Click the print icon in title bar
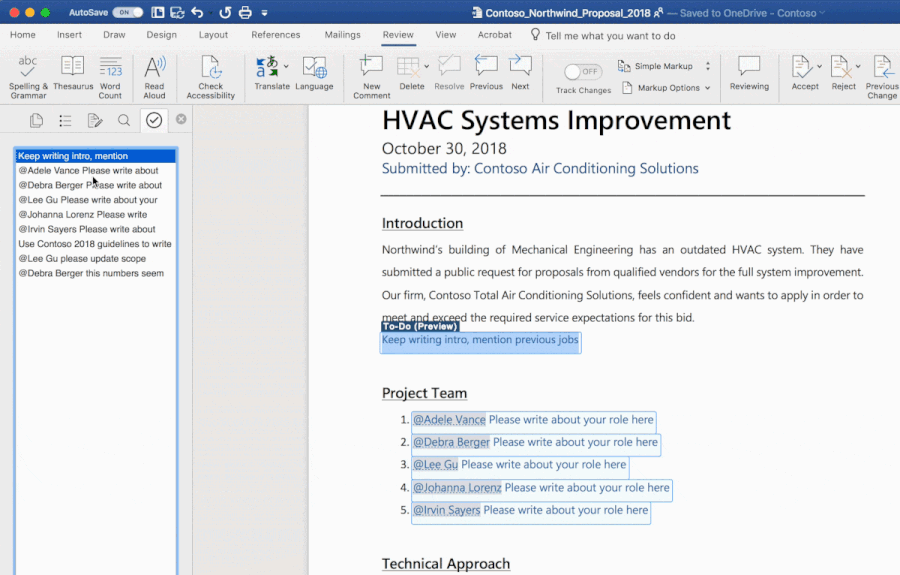Viewport: 900px width, 575px height. [245, 13]
